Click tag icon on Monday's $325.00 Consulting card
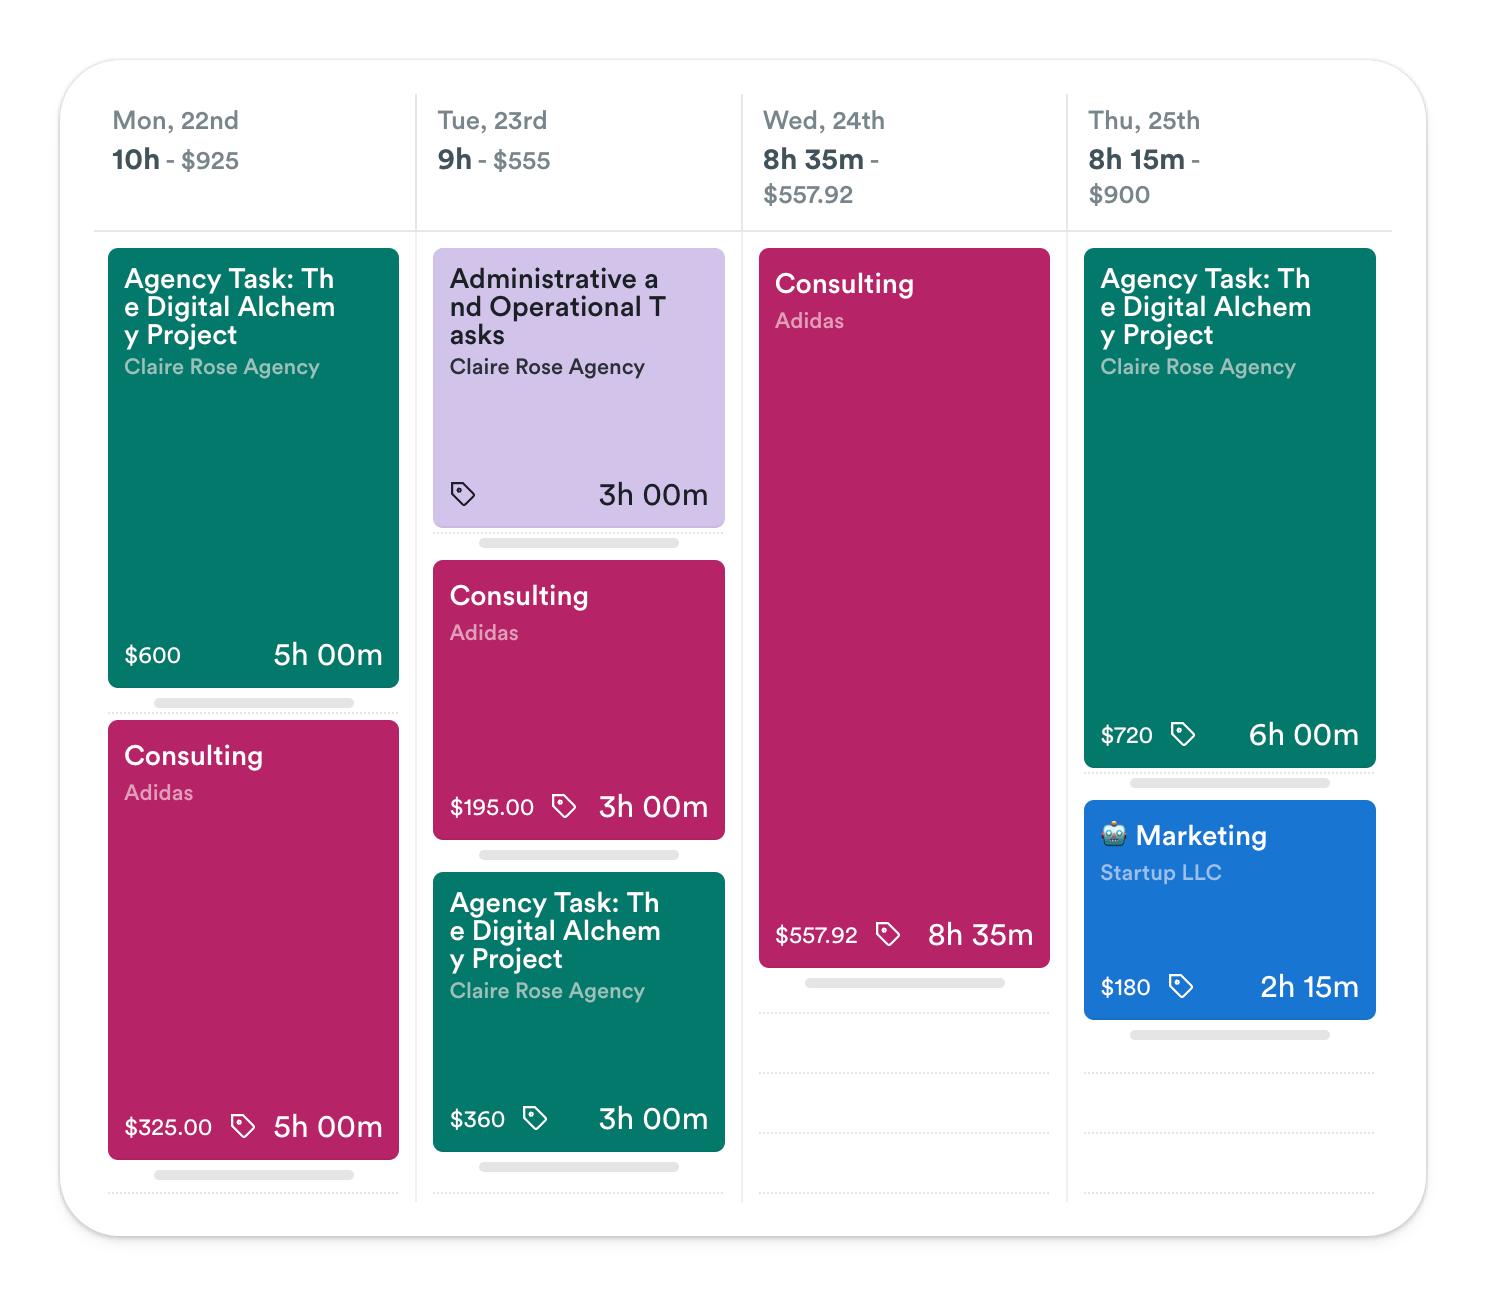1486x1296 pixels. coord(242,1126)
